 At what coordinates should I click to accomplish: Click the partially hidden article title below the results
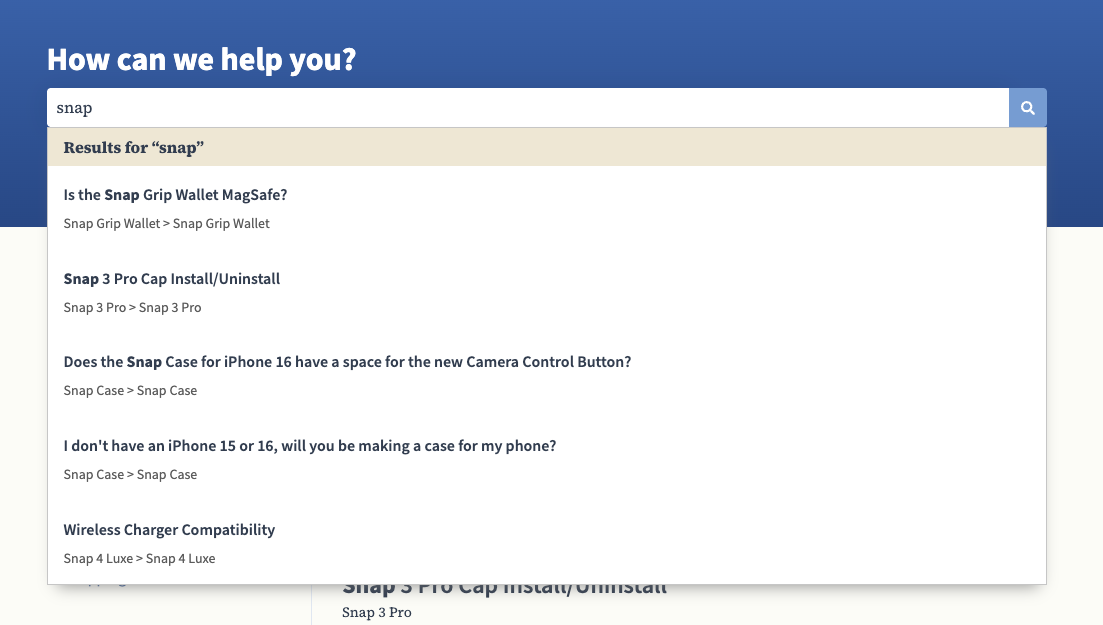[x=504, y=589]
